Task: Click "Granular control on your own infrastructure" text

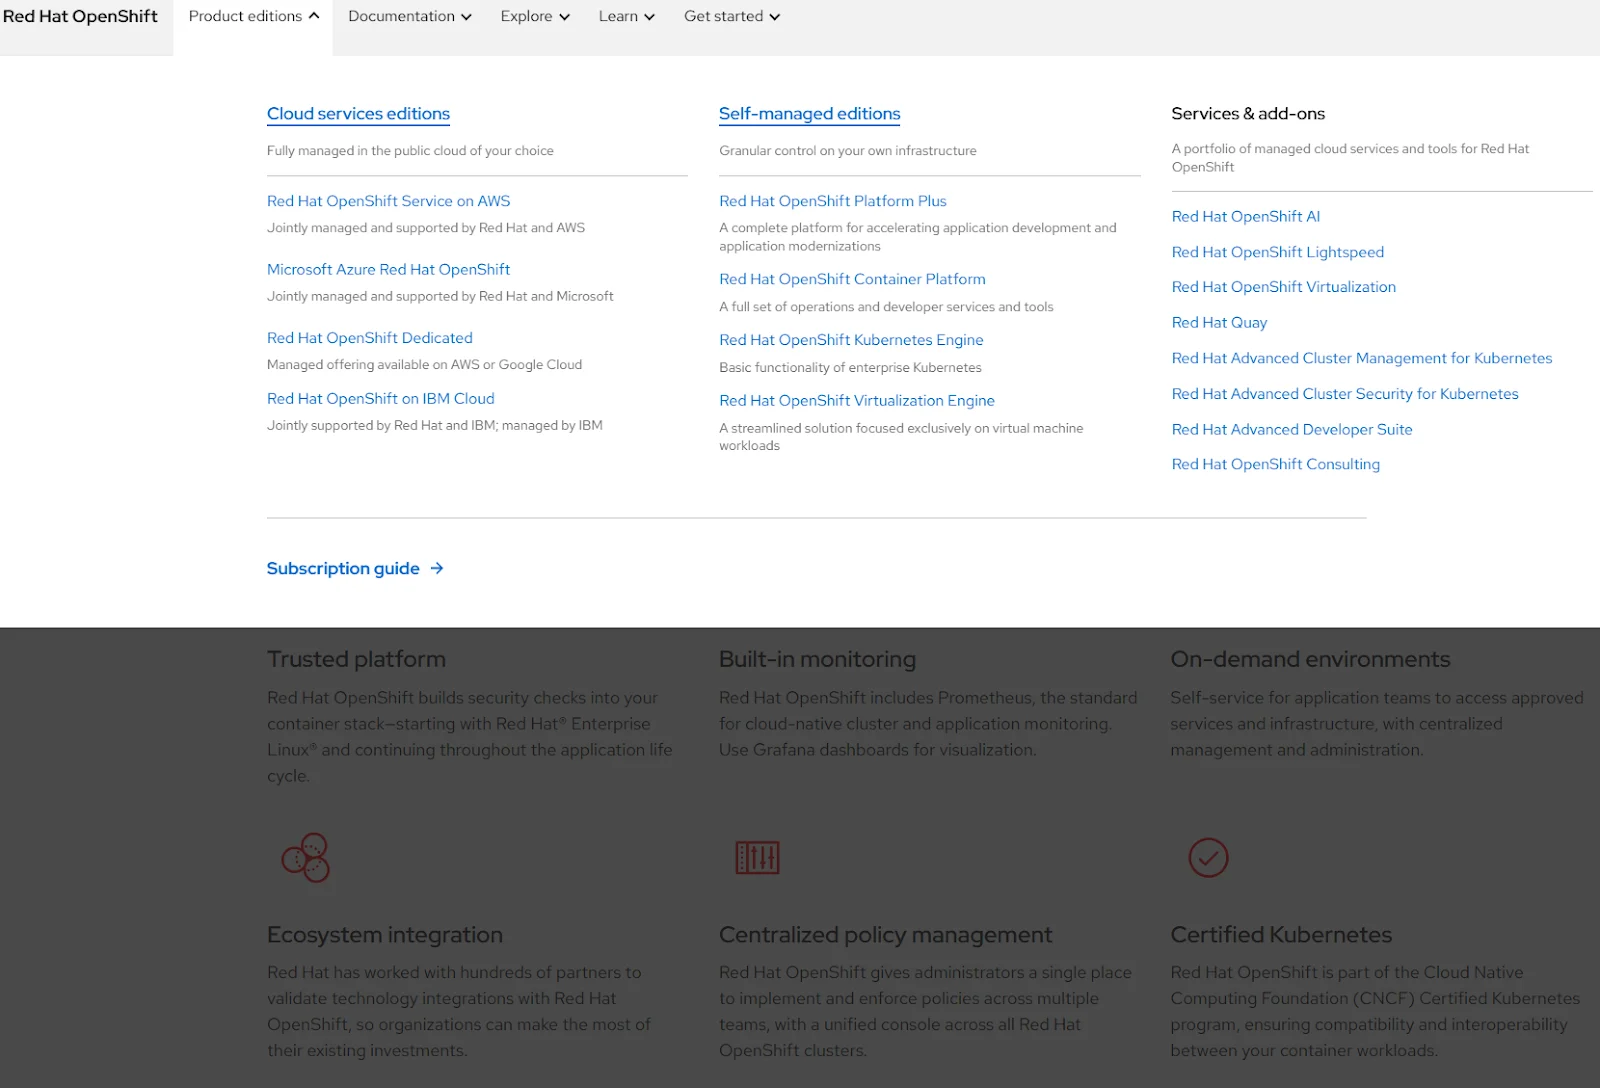Action: coord(847,151)
